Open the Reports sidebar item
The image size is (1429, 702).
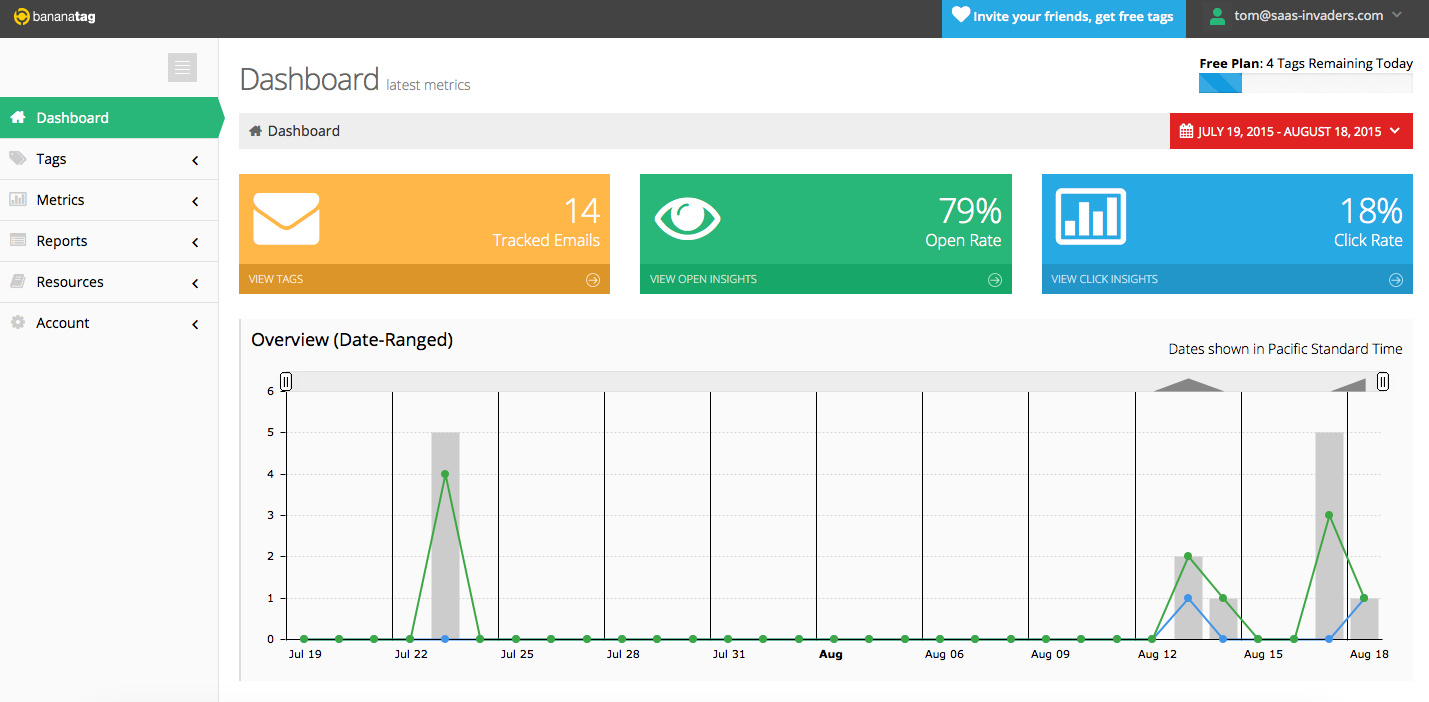tap(109, 241)
